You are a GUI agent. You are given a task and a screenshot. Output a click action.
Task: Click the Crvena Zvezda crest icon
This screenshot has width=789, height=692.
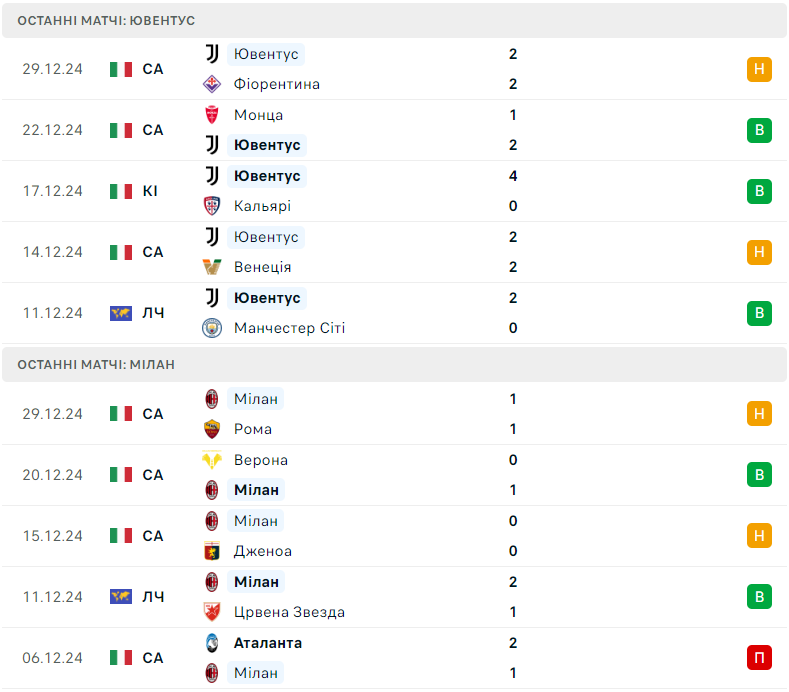(x=212, y=612)
